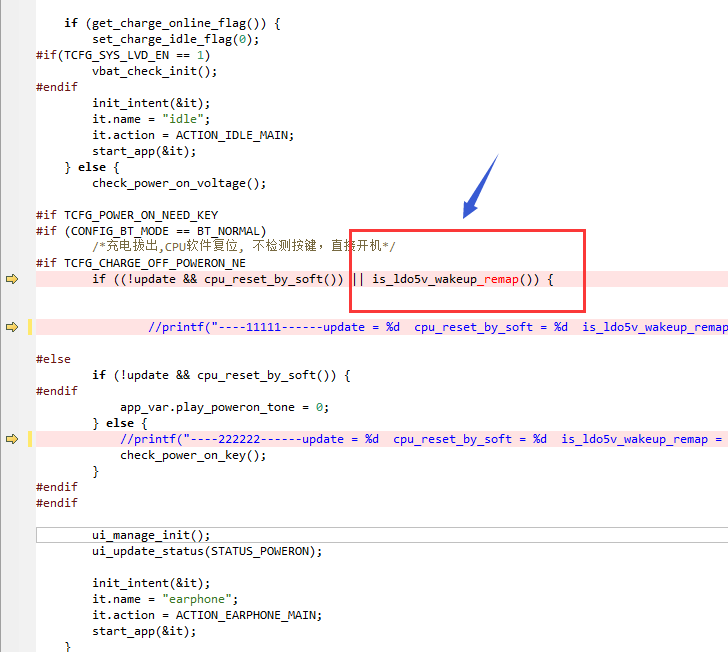Click the #if(TCFG_SYS_LVD_EN == 1) directive
Viewport: 728px width, 652px height.
[123, 55]
